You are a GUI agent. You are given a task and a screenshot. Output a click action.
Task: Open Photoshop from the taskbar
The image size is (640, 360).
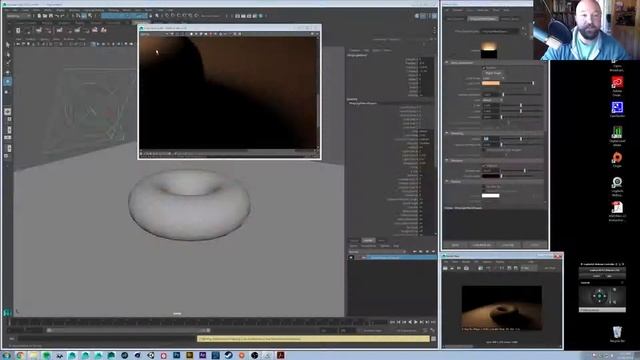click(x=176, y=356)
